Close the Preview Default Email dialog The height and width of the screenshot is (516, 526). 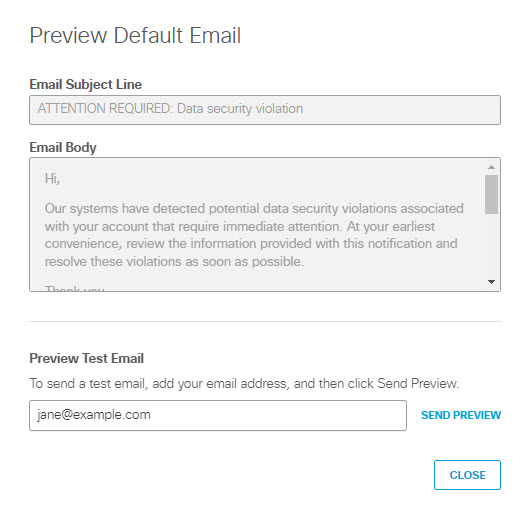click(x=467, y=475)
